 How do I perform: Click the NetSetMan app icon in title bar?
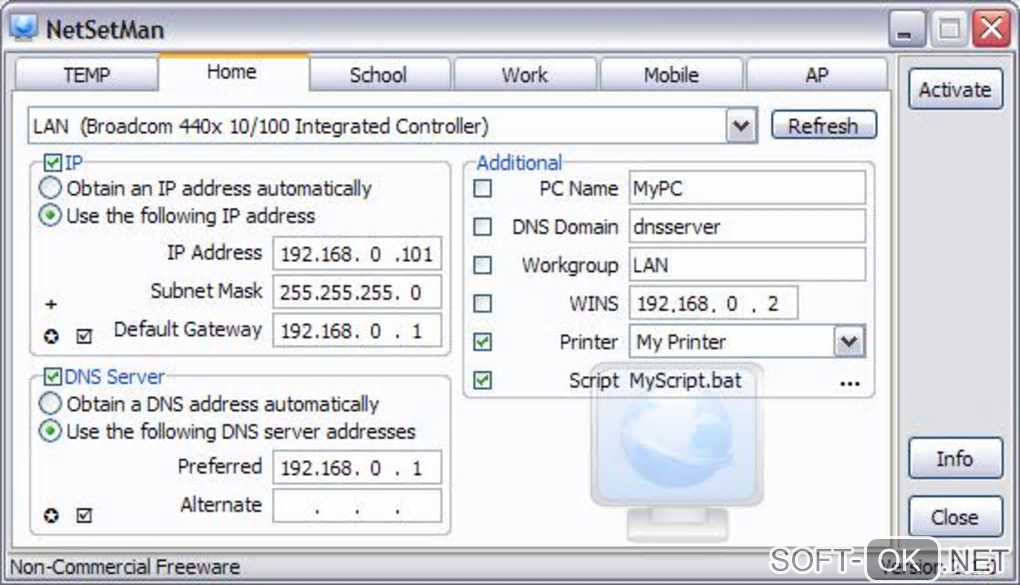tap(24, 28)
